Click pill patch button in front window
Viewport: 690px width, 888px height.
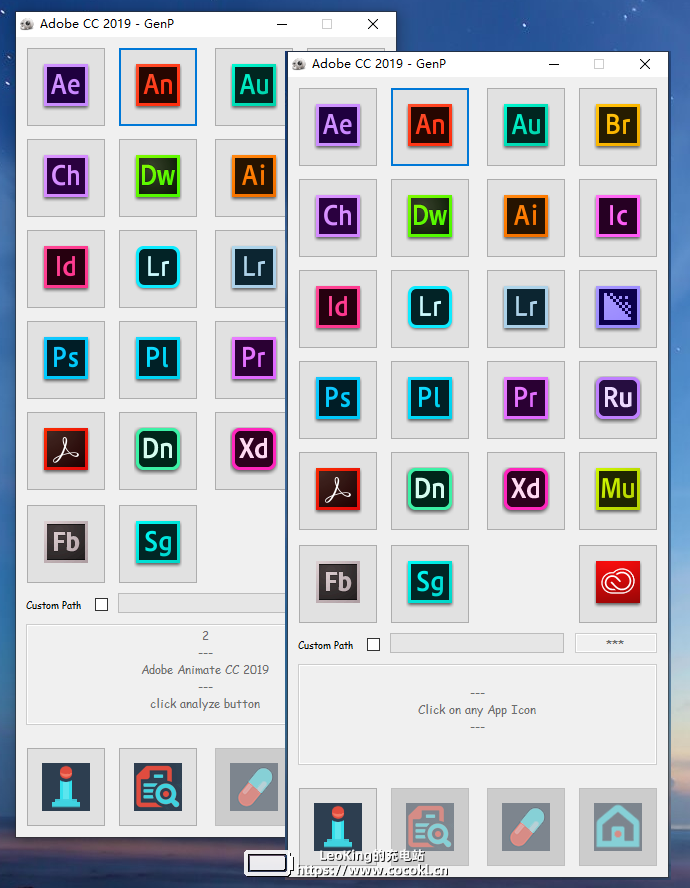[526, 827]
